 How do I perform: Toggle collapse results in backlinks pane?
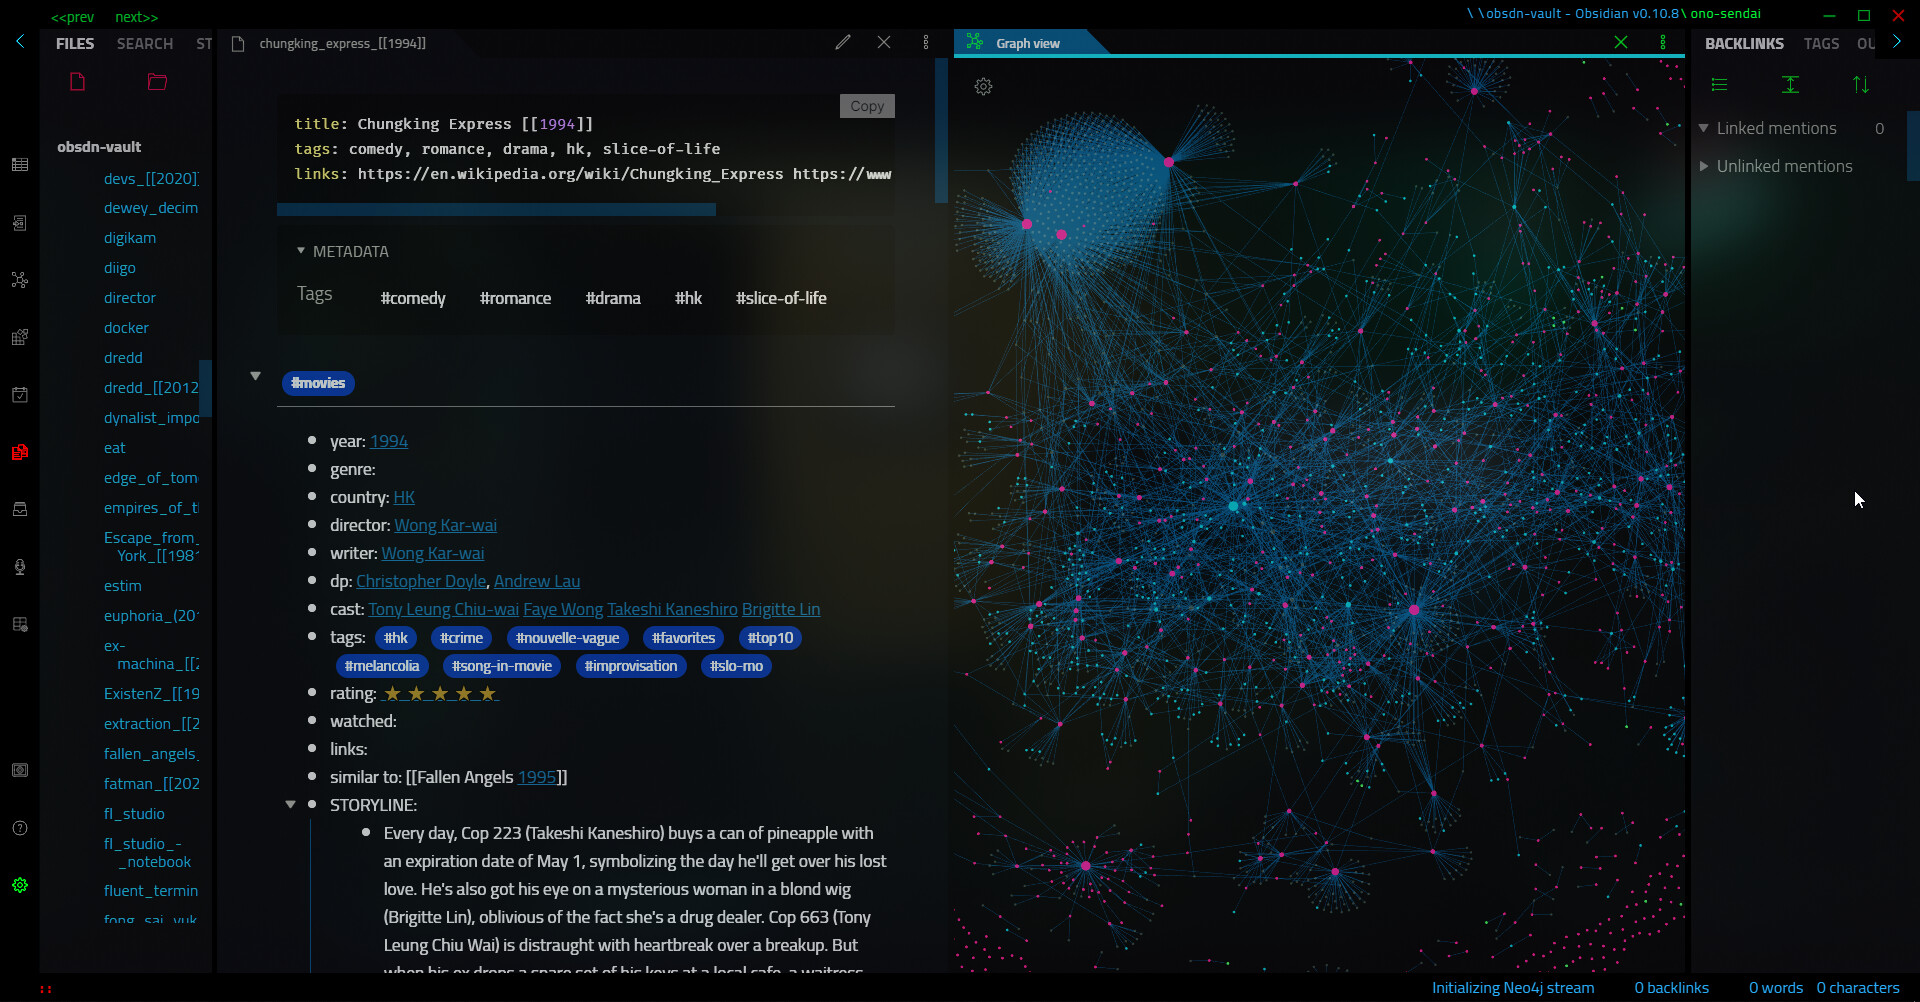pyautogui.click(x=1719, y=85)
